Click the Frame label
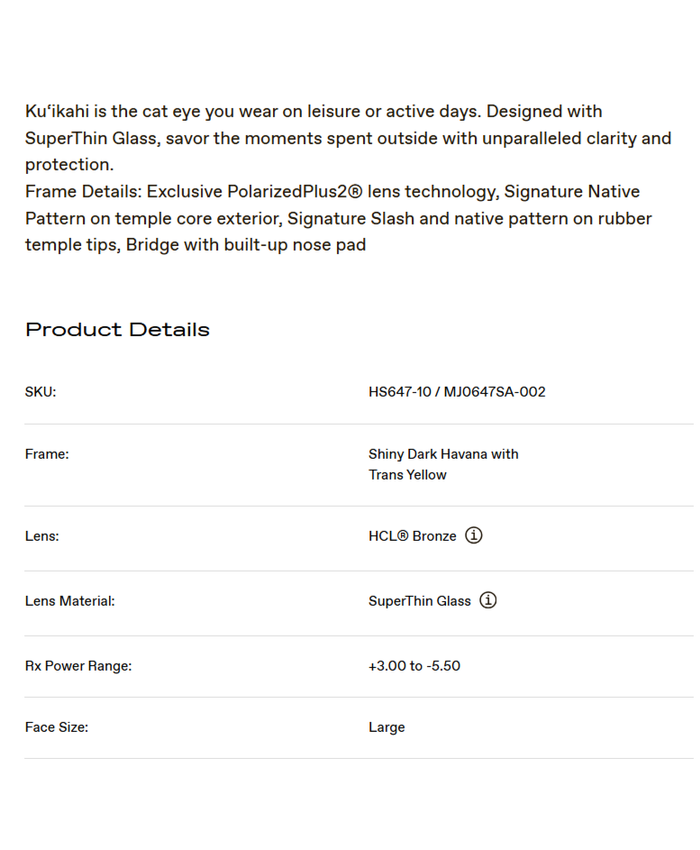 [x=47, y=454]
